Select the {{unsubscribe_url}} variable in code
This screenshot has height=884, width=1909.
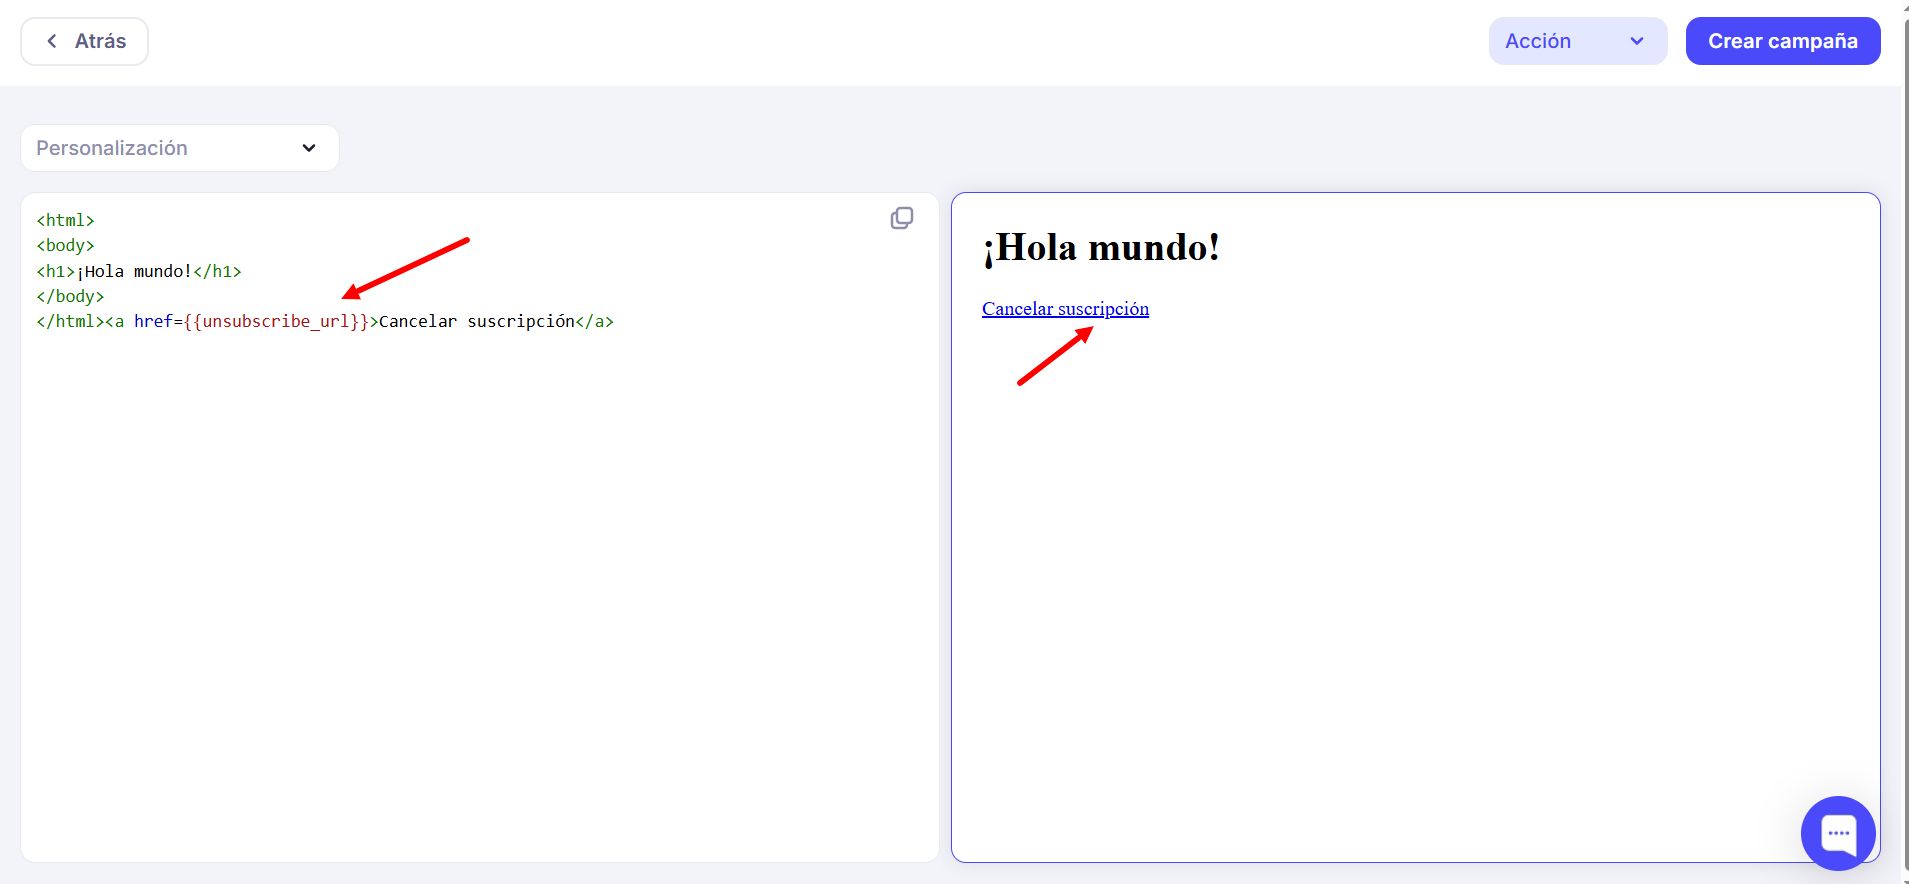coord(276,321)
